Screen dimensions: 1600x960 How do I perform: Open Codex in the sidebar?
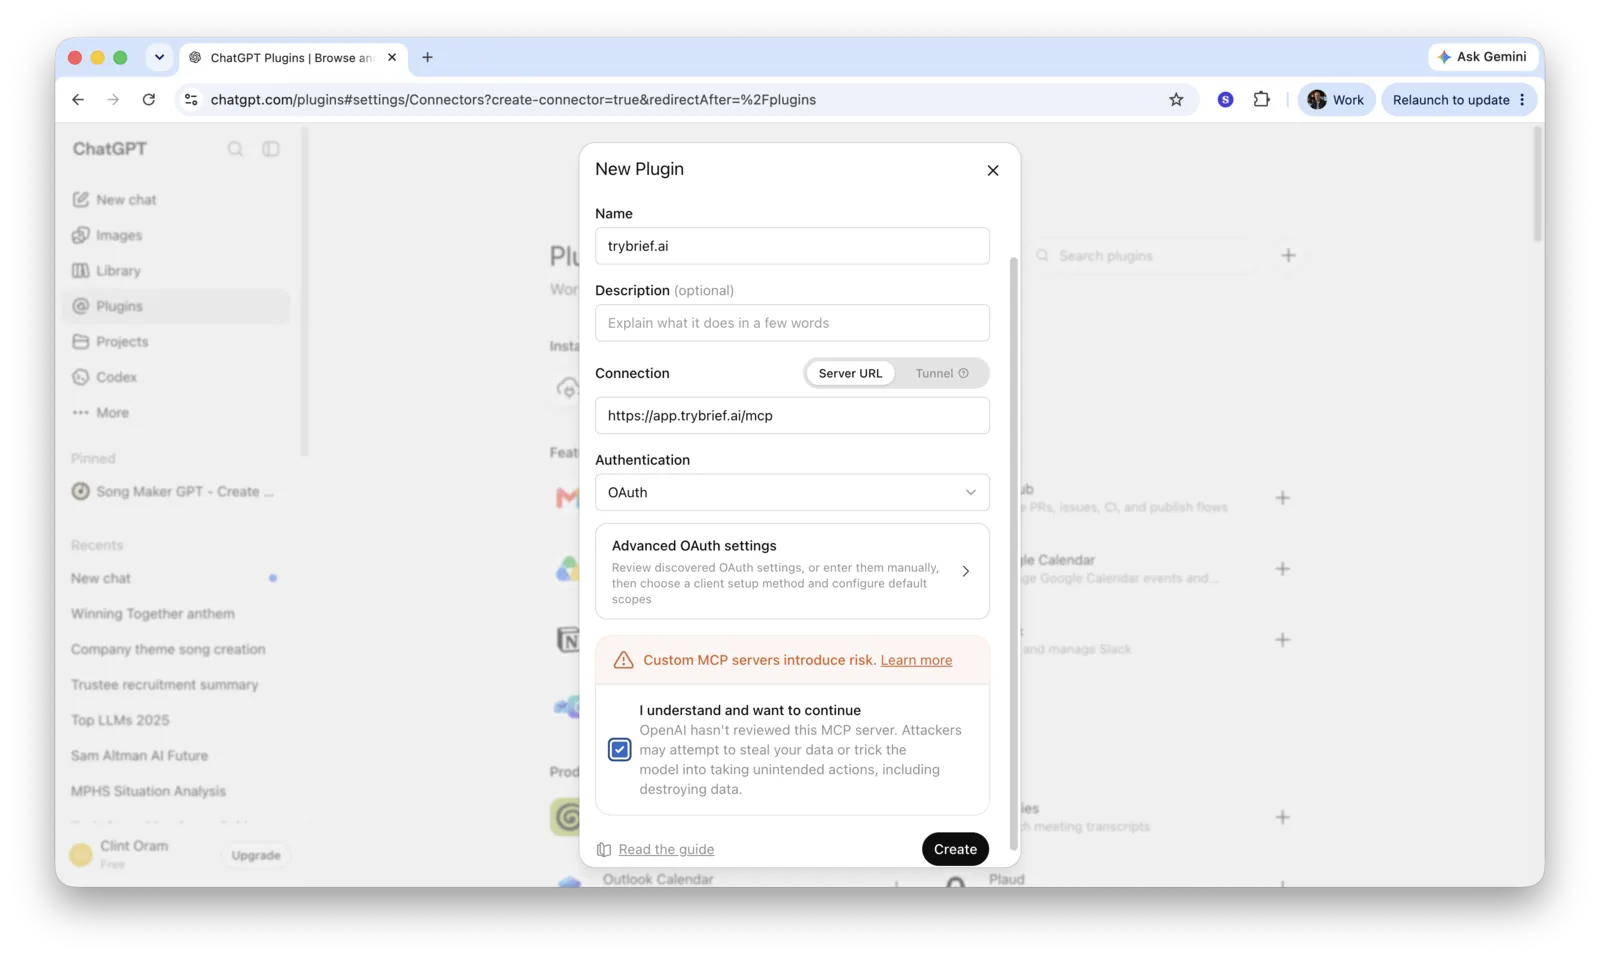tap(176, 378)
